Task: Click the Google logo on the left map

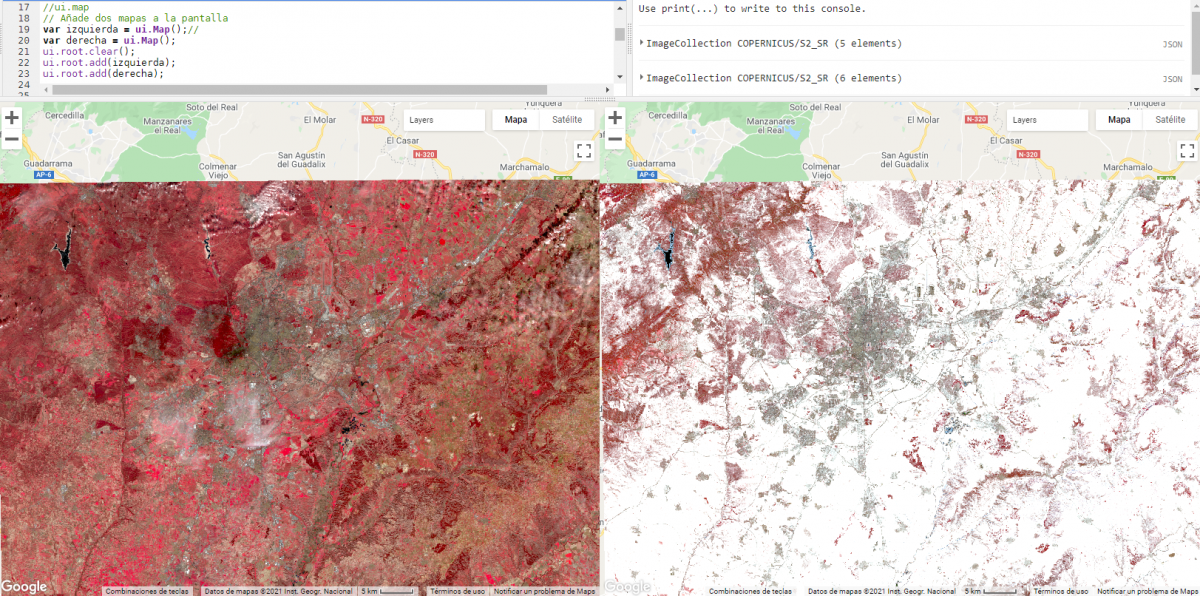Action: point(25,586)
